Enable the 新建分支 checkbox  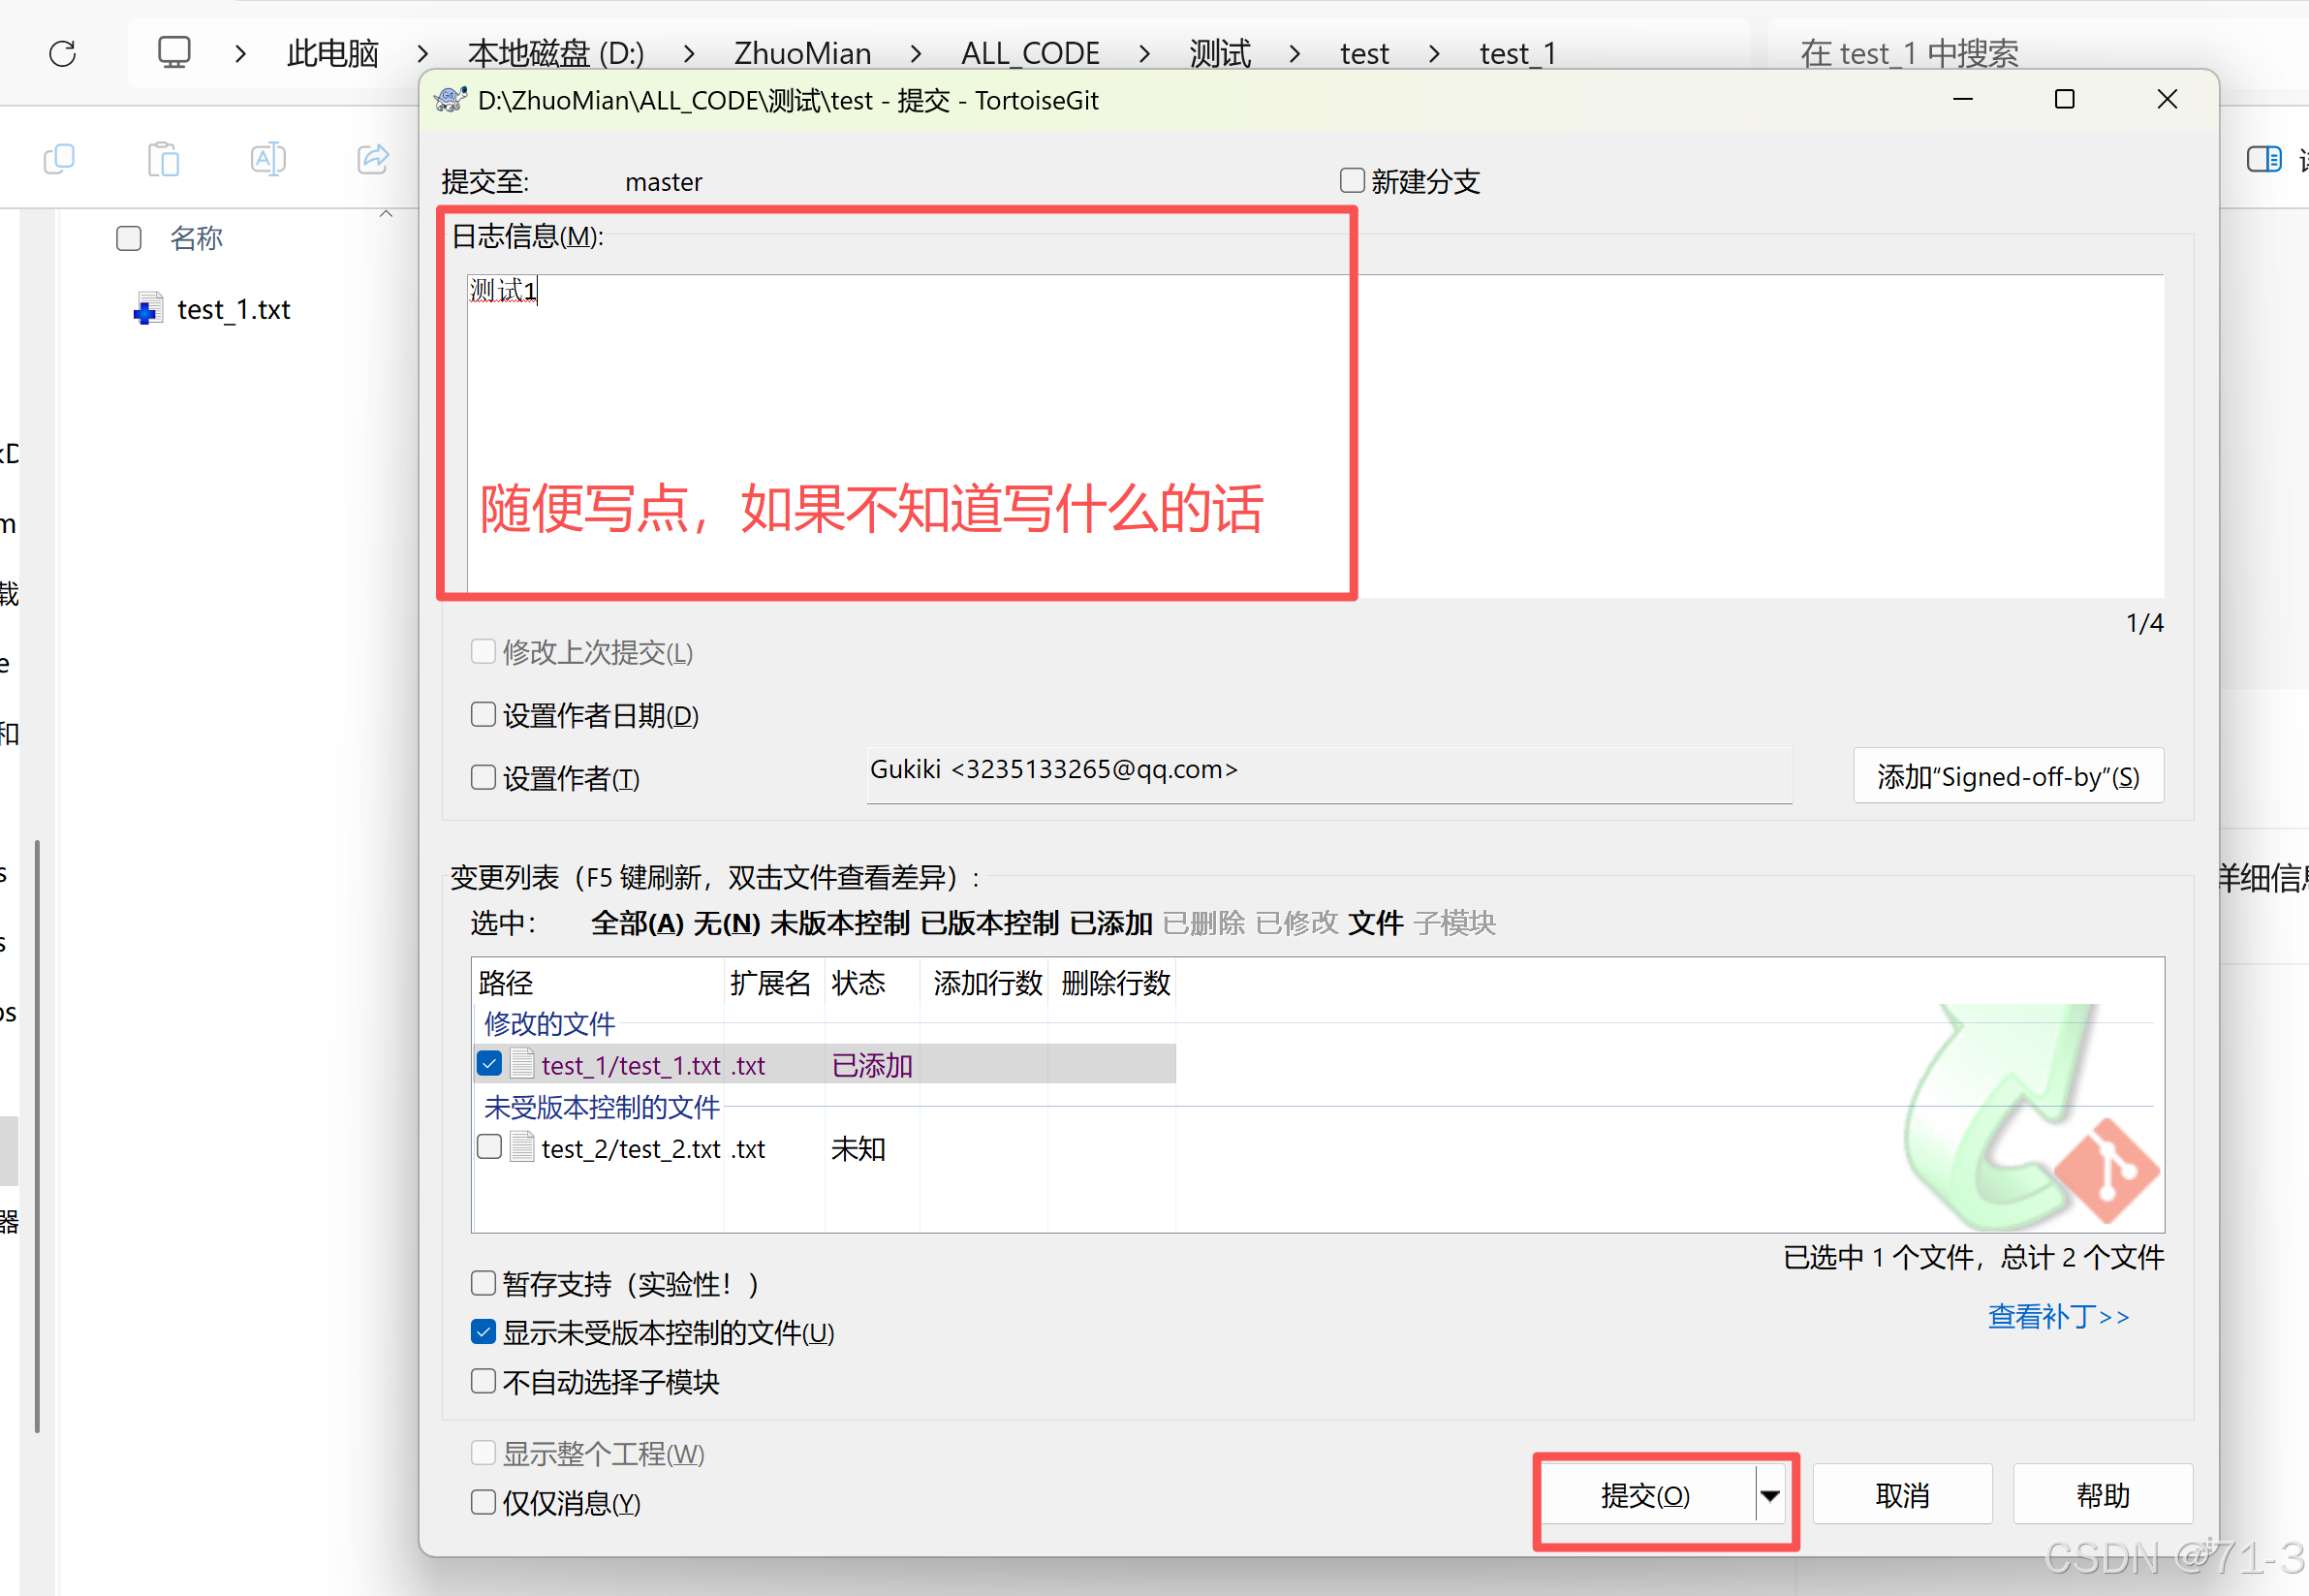[1352, 181]
